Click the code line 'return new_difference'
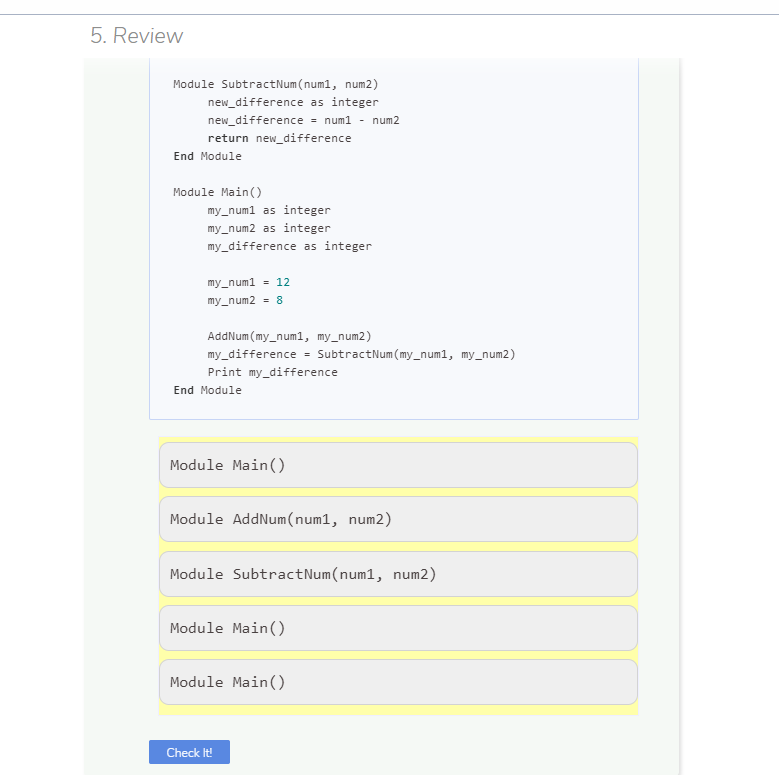779x775 pixels. [x=279, y=138]
